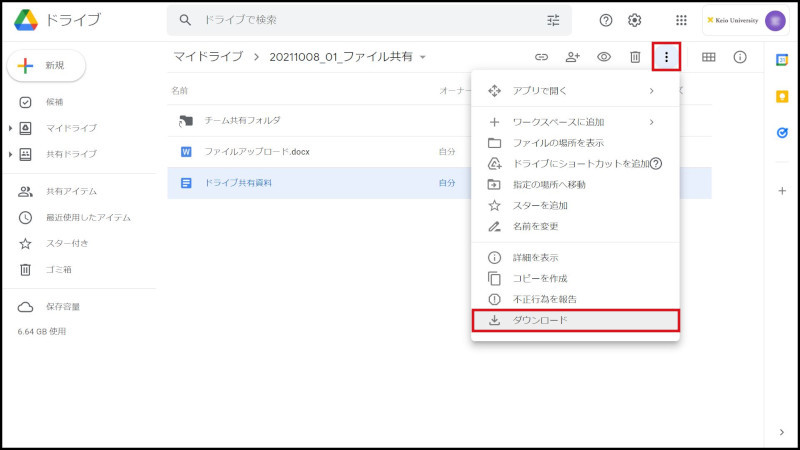
Task: Switch to grid layout view
Action: (708, 57)
